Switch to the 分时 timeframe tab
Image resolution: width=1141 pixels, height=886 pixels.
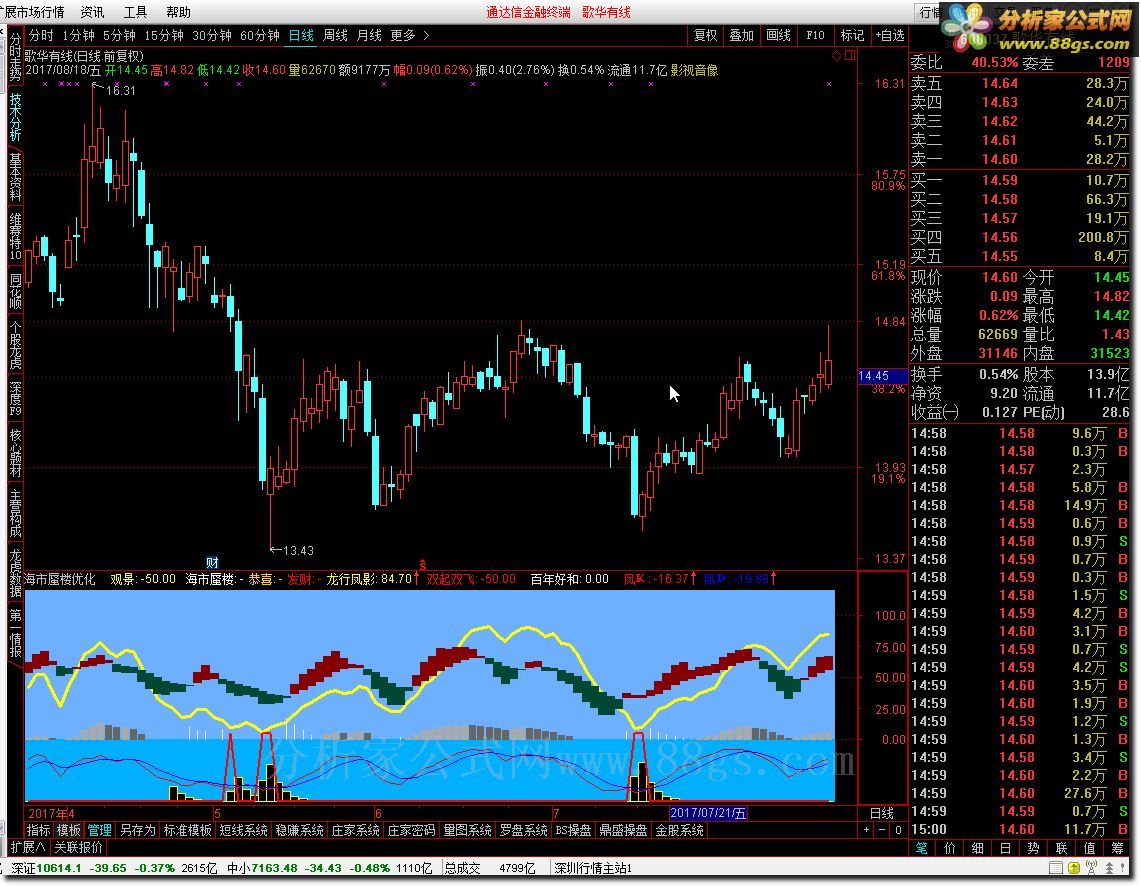[41, 35]
